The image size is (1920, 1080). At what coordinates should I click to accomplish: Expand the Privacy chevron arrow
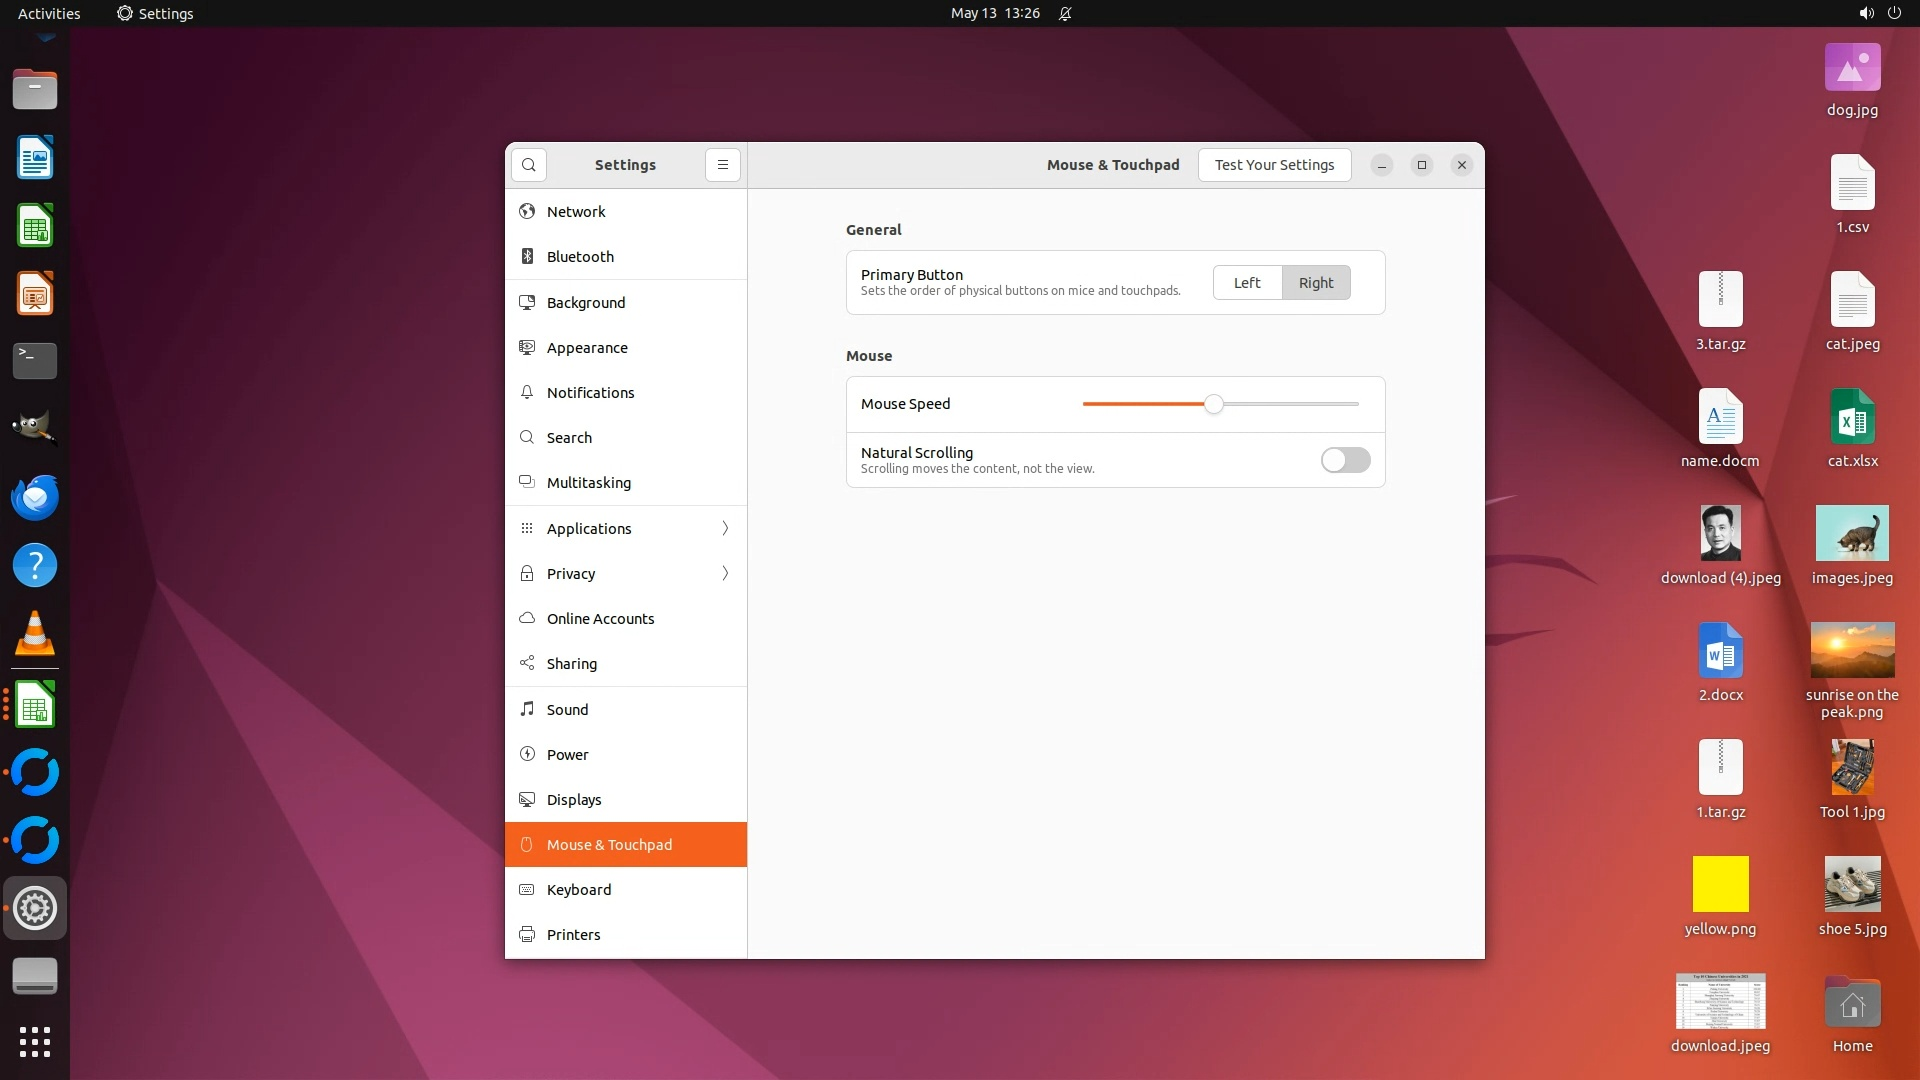[x=725, y=574]
